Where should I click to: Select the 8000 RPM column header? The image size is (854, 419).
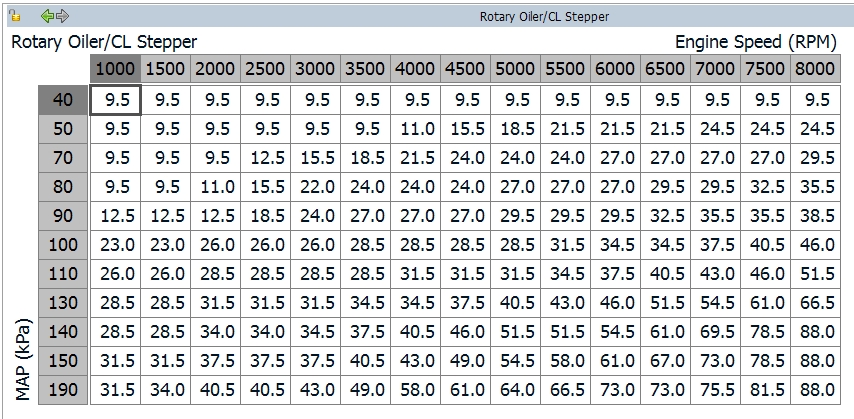[816, 69]
